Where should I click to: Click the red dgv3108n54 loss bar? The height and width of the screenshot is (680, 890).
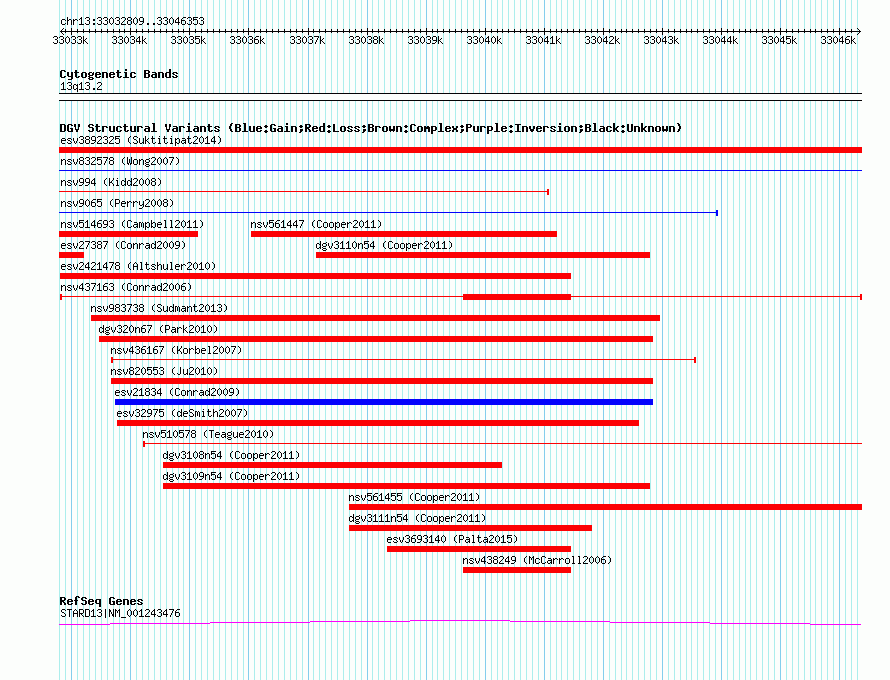coord(332,465)
